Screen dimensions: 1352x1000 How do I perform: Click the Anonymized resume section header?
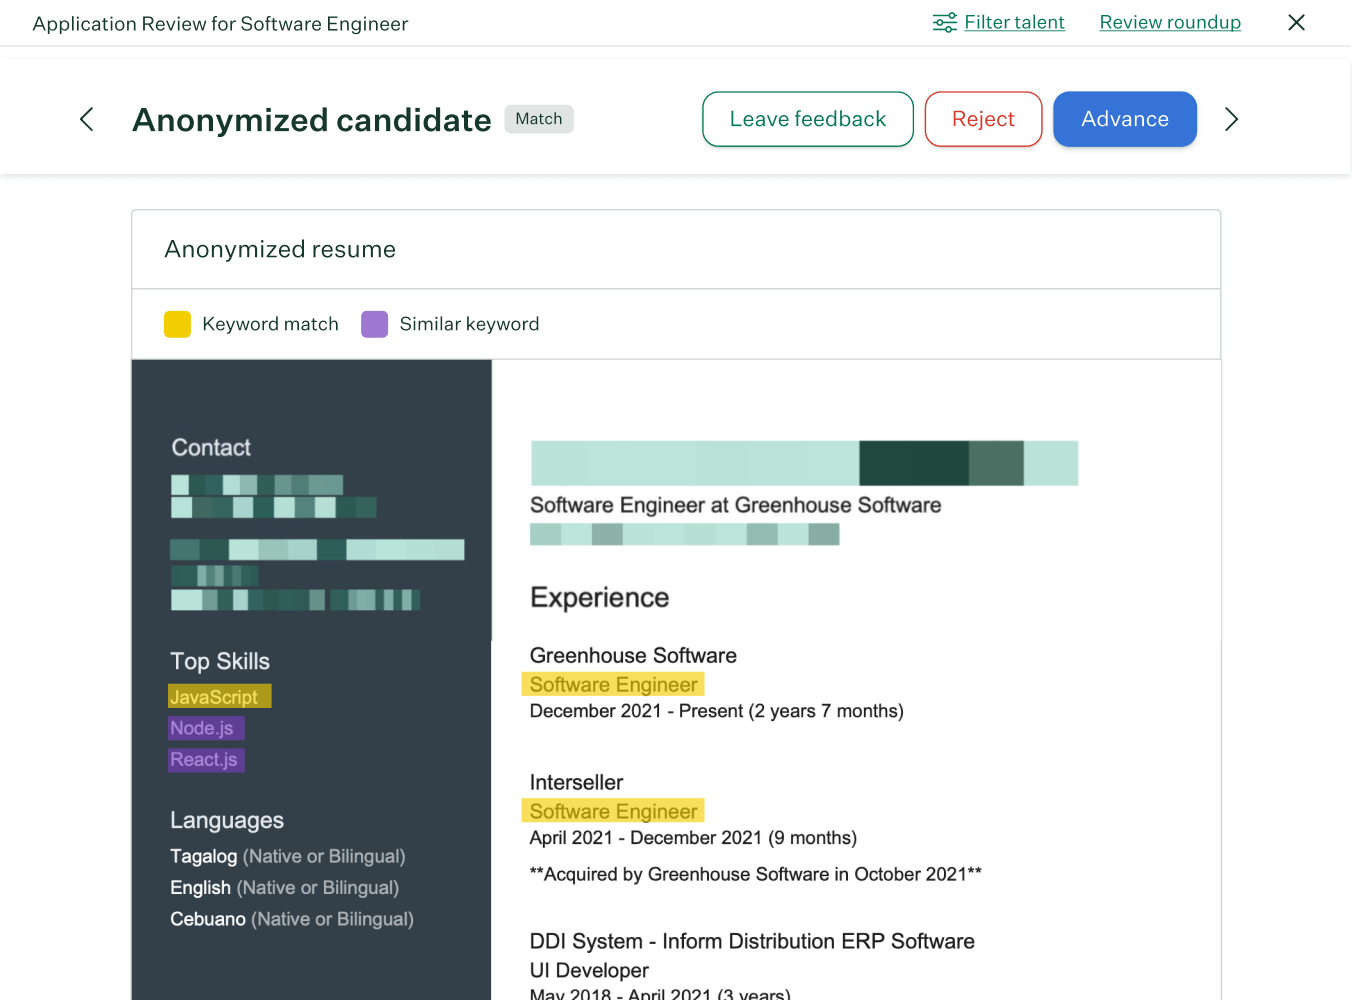pyautogui.click(x=280, y=250)
